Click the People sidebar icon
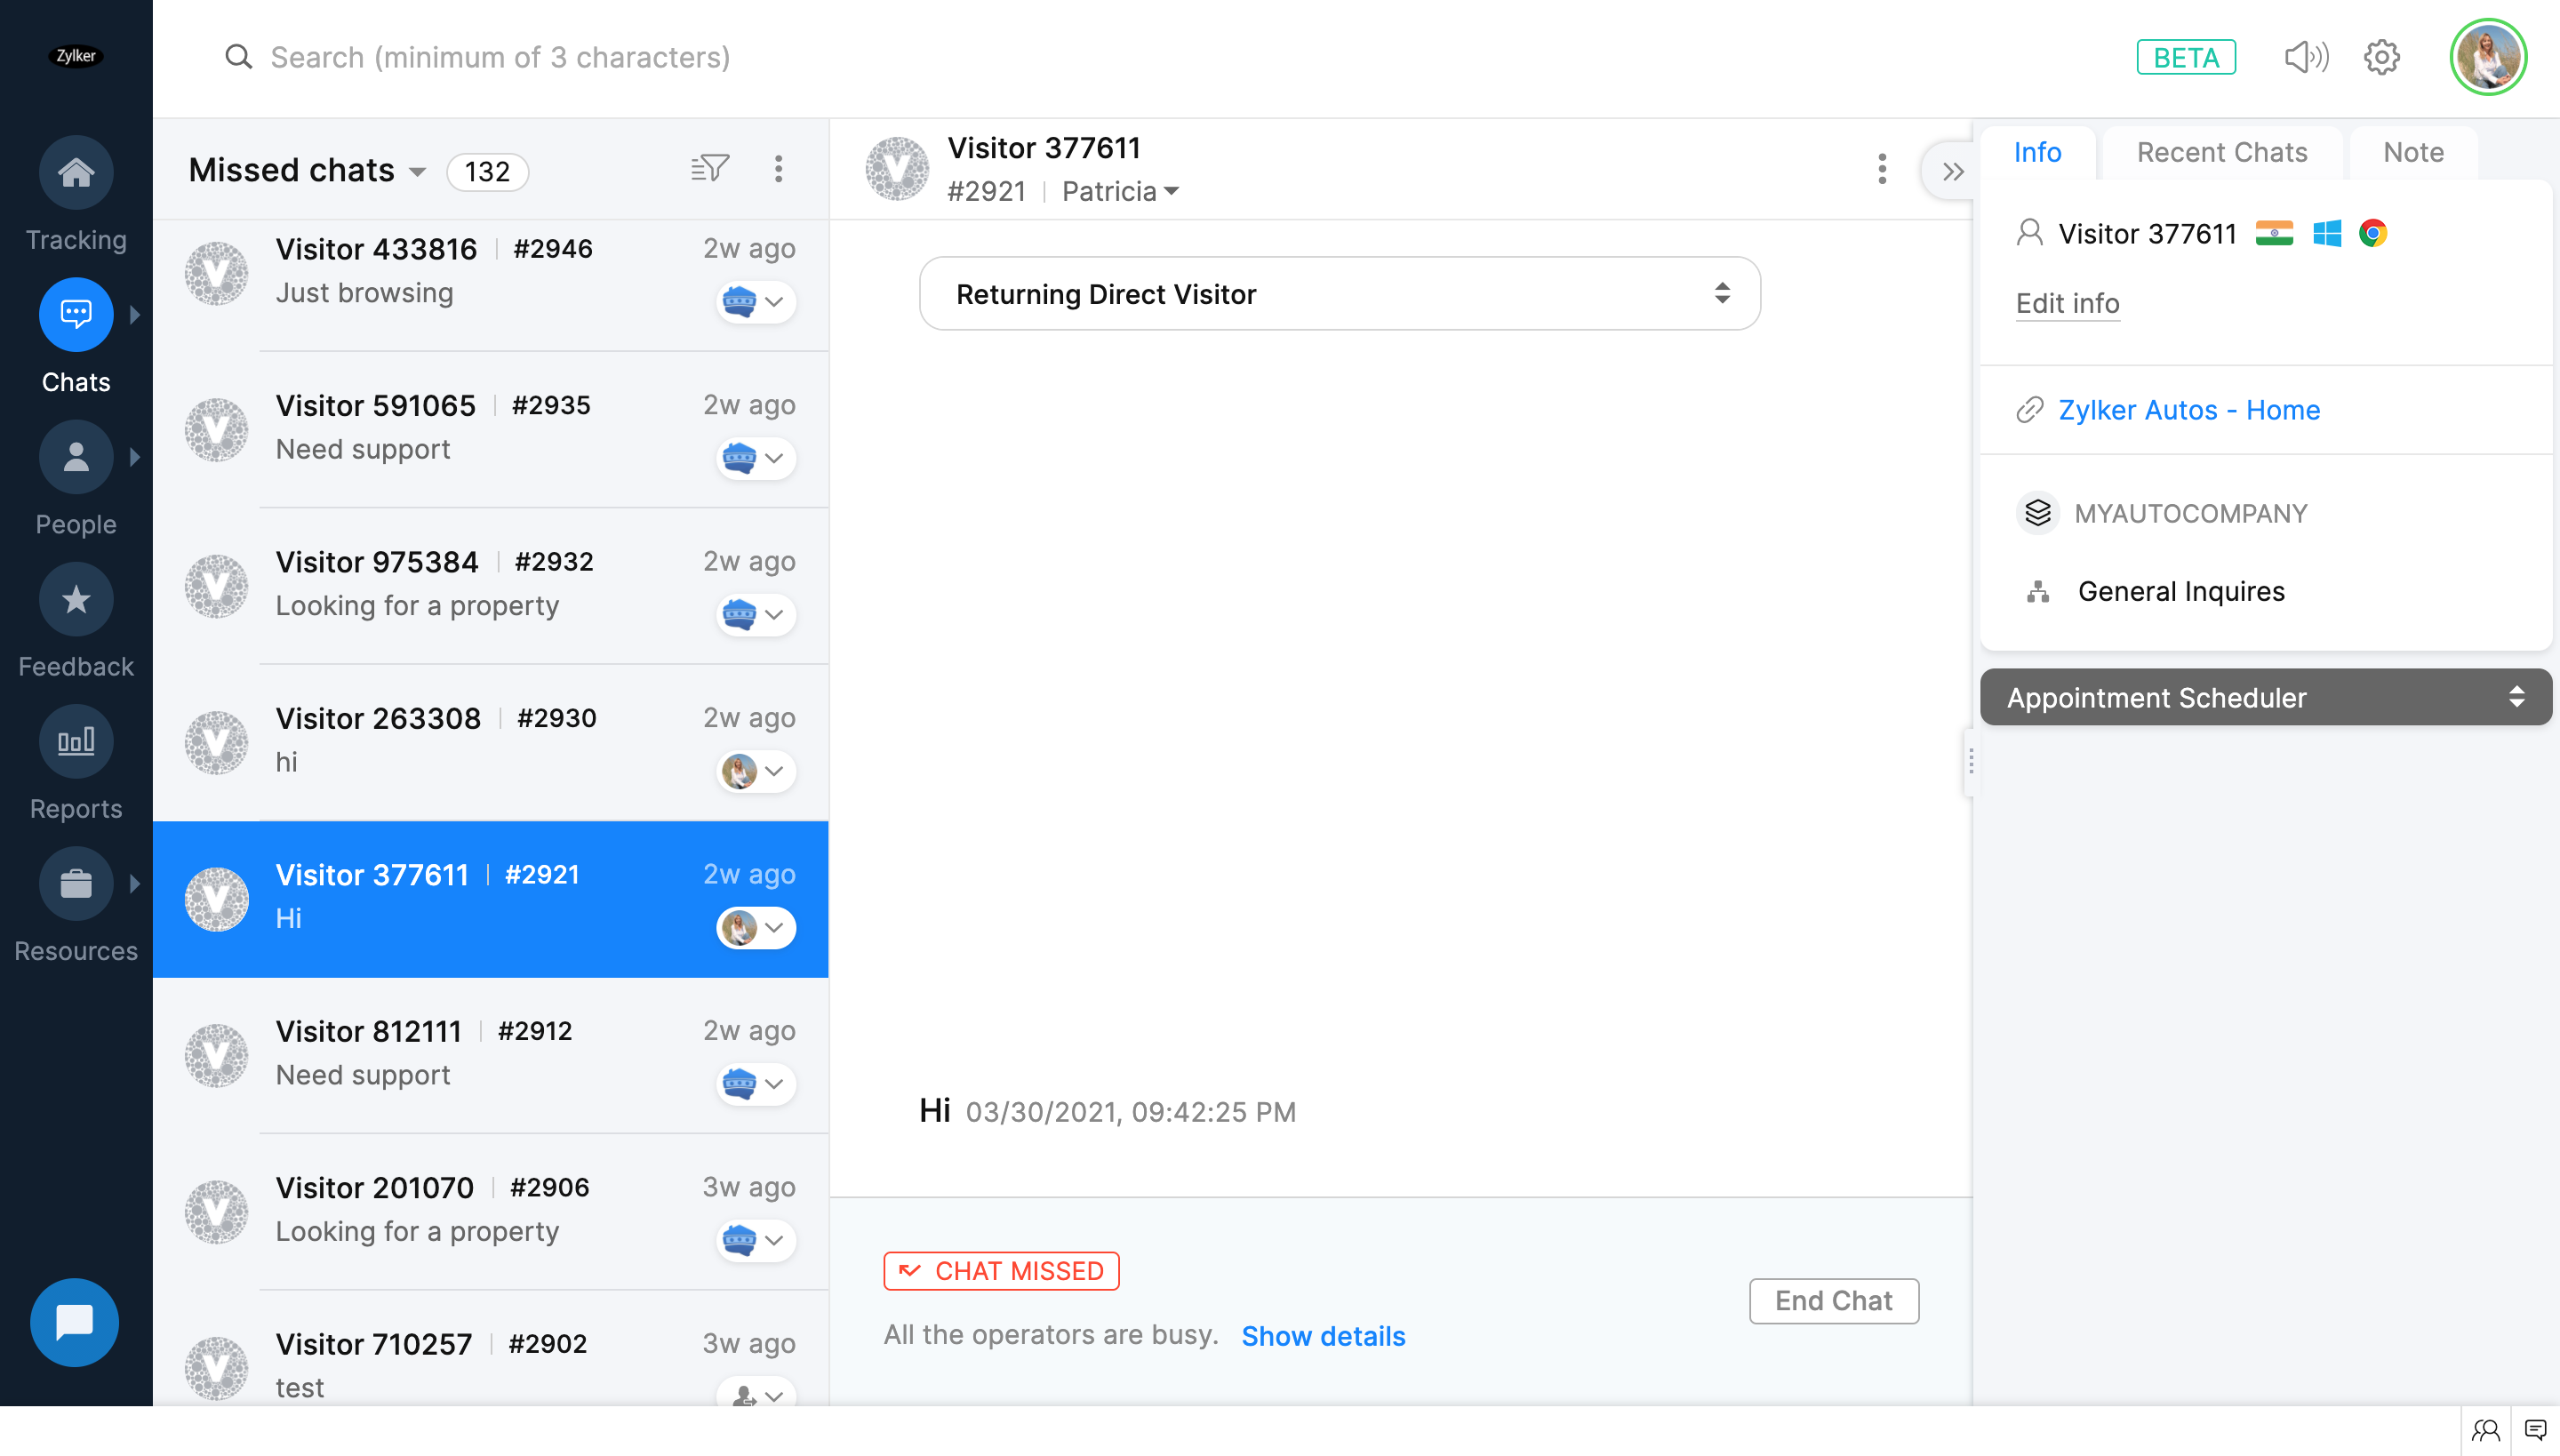This screenshot has height=1456, width=2560. [x=76, y=458]
